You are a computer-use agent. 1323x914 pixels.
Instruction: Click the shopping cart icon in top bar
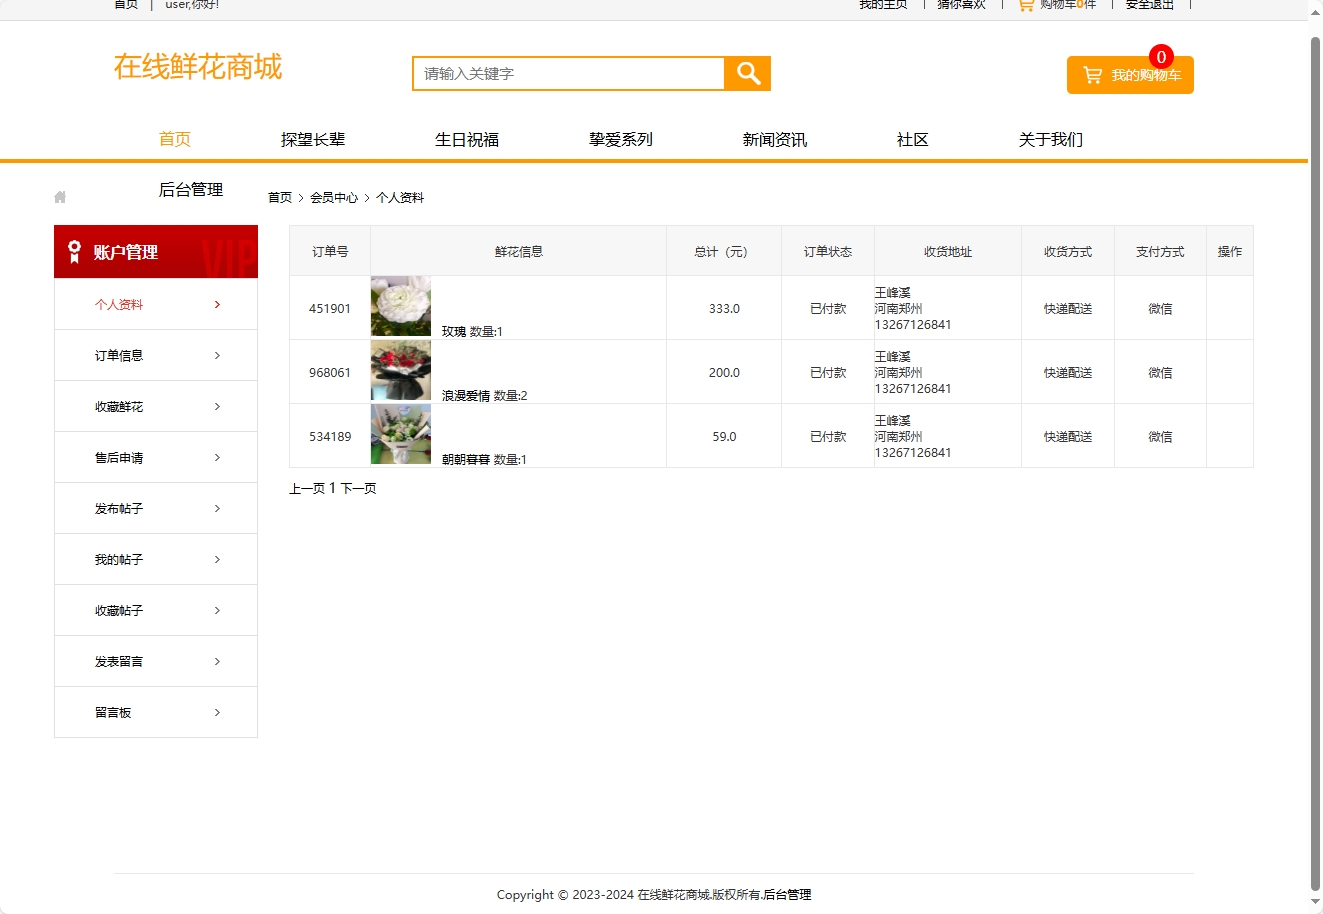tap(1025, 5)
